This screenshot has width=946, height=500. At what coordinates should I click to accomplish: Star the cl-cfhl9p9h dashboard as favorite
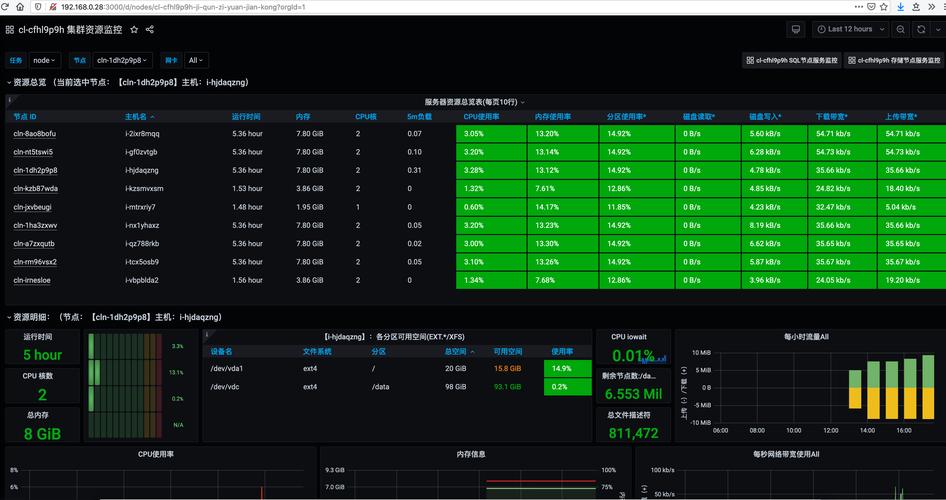(134, 30)
